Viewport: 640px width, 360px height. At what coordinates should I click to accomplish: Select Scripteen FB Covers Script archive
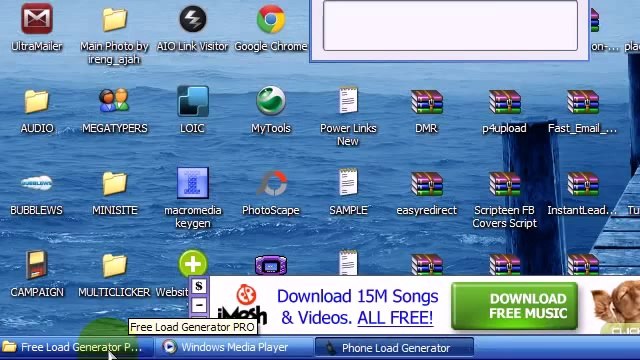(x=504, y=184)
